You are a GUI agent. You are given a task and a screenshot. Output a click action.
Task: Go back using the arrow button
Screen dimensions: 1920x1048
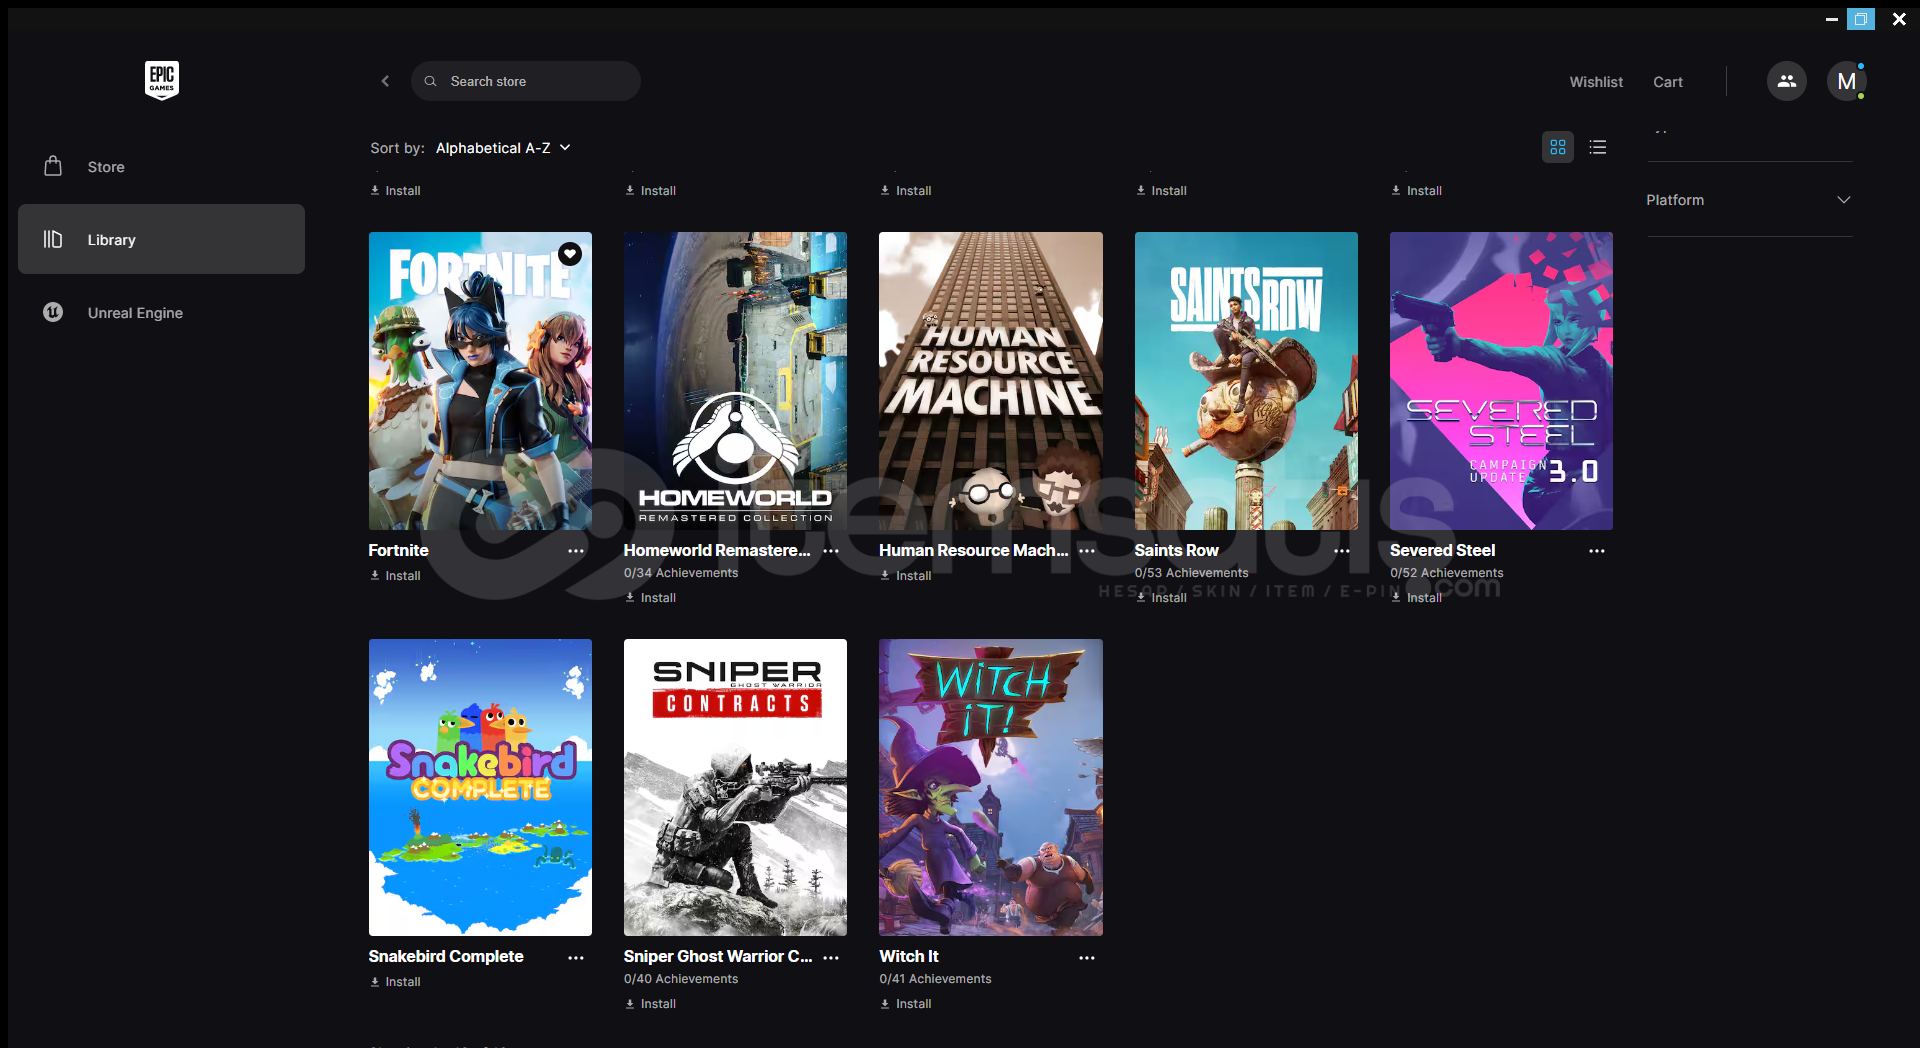385,81
